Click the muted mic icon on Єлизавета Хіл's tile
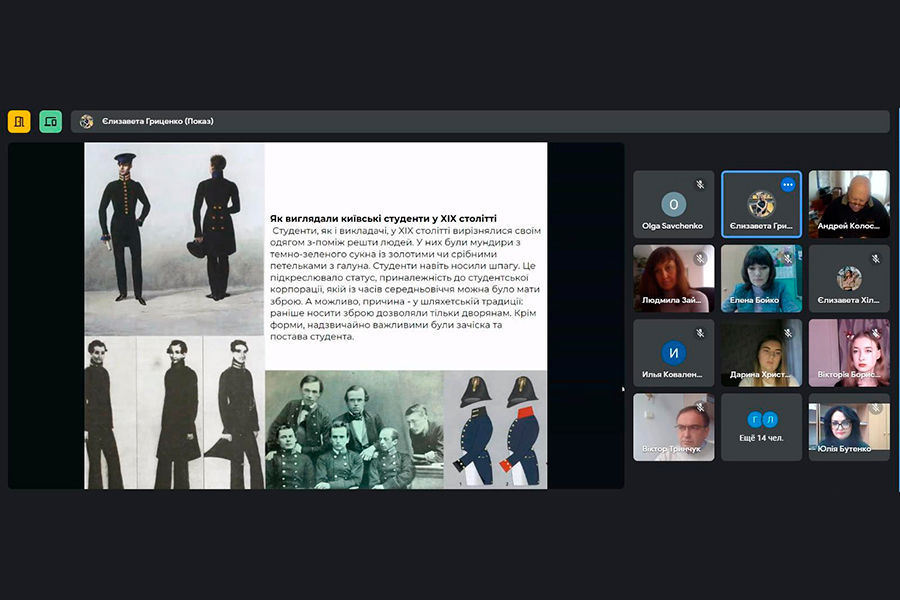 (876, 258)
